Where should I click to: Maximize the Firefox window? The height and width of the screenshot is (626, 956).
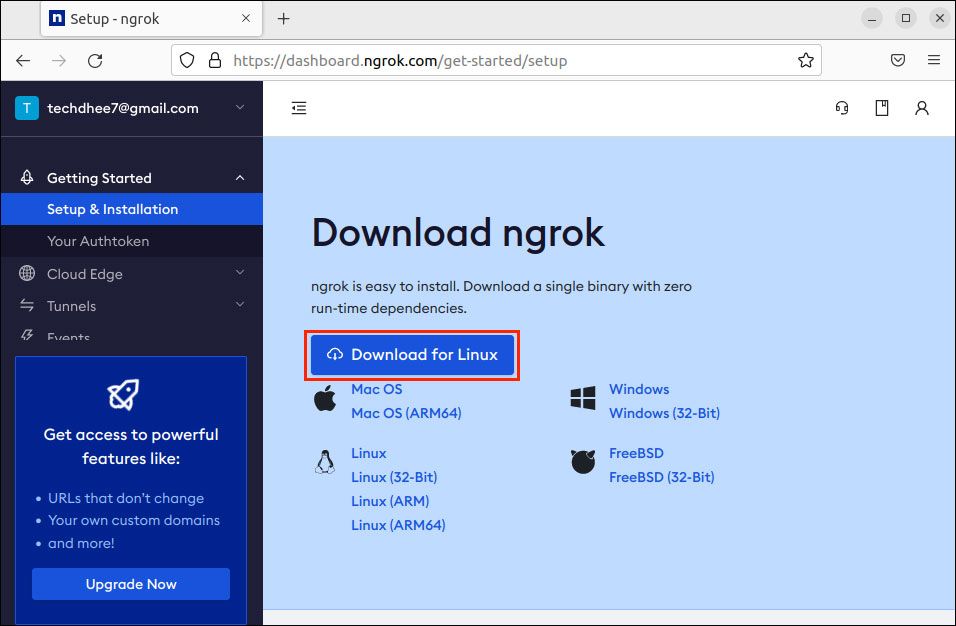906,18
